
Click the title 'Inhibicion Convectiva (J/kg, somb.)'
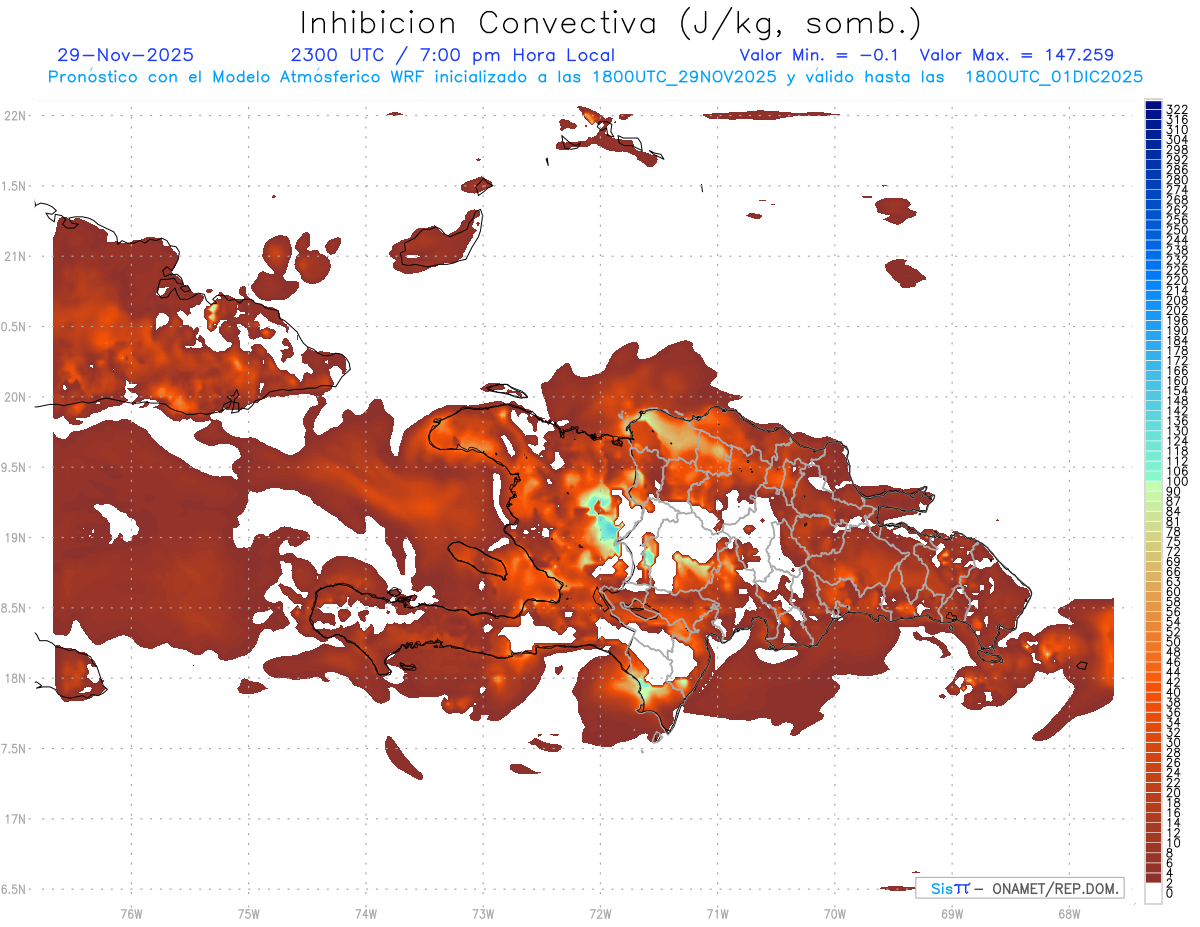click(x=611, y=24)
